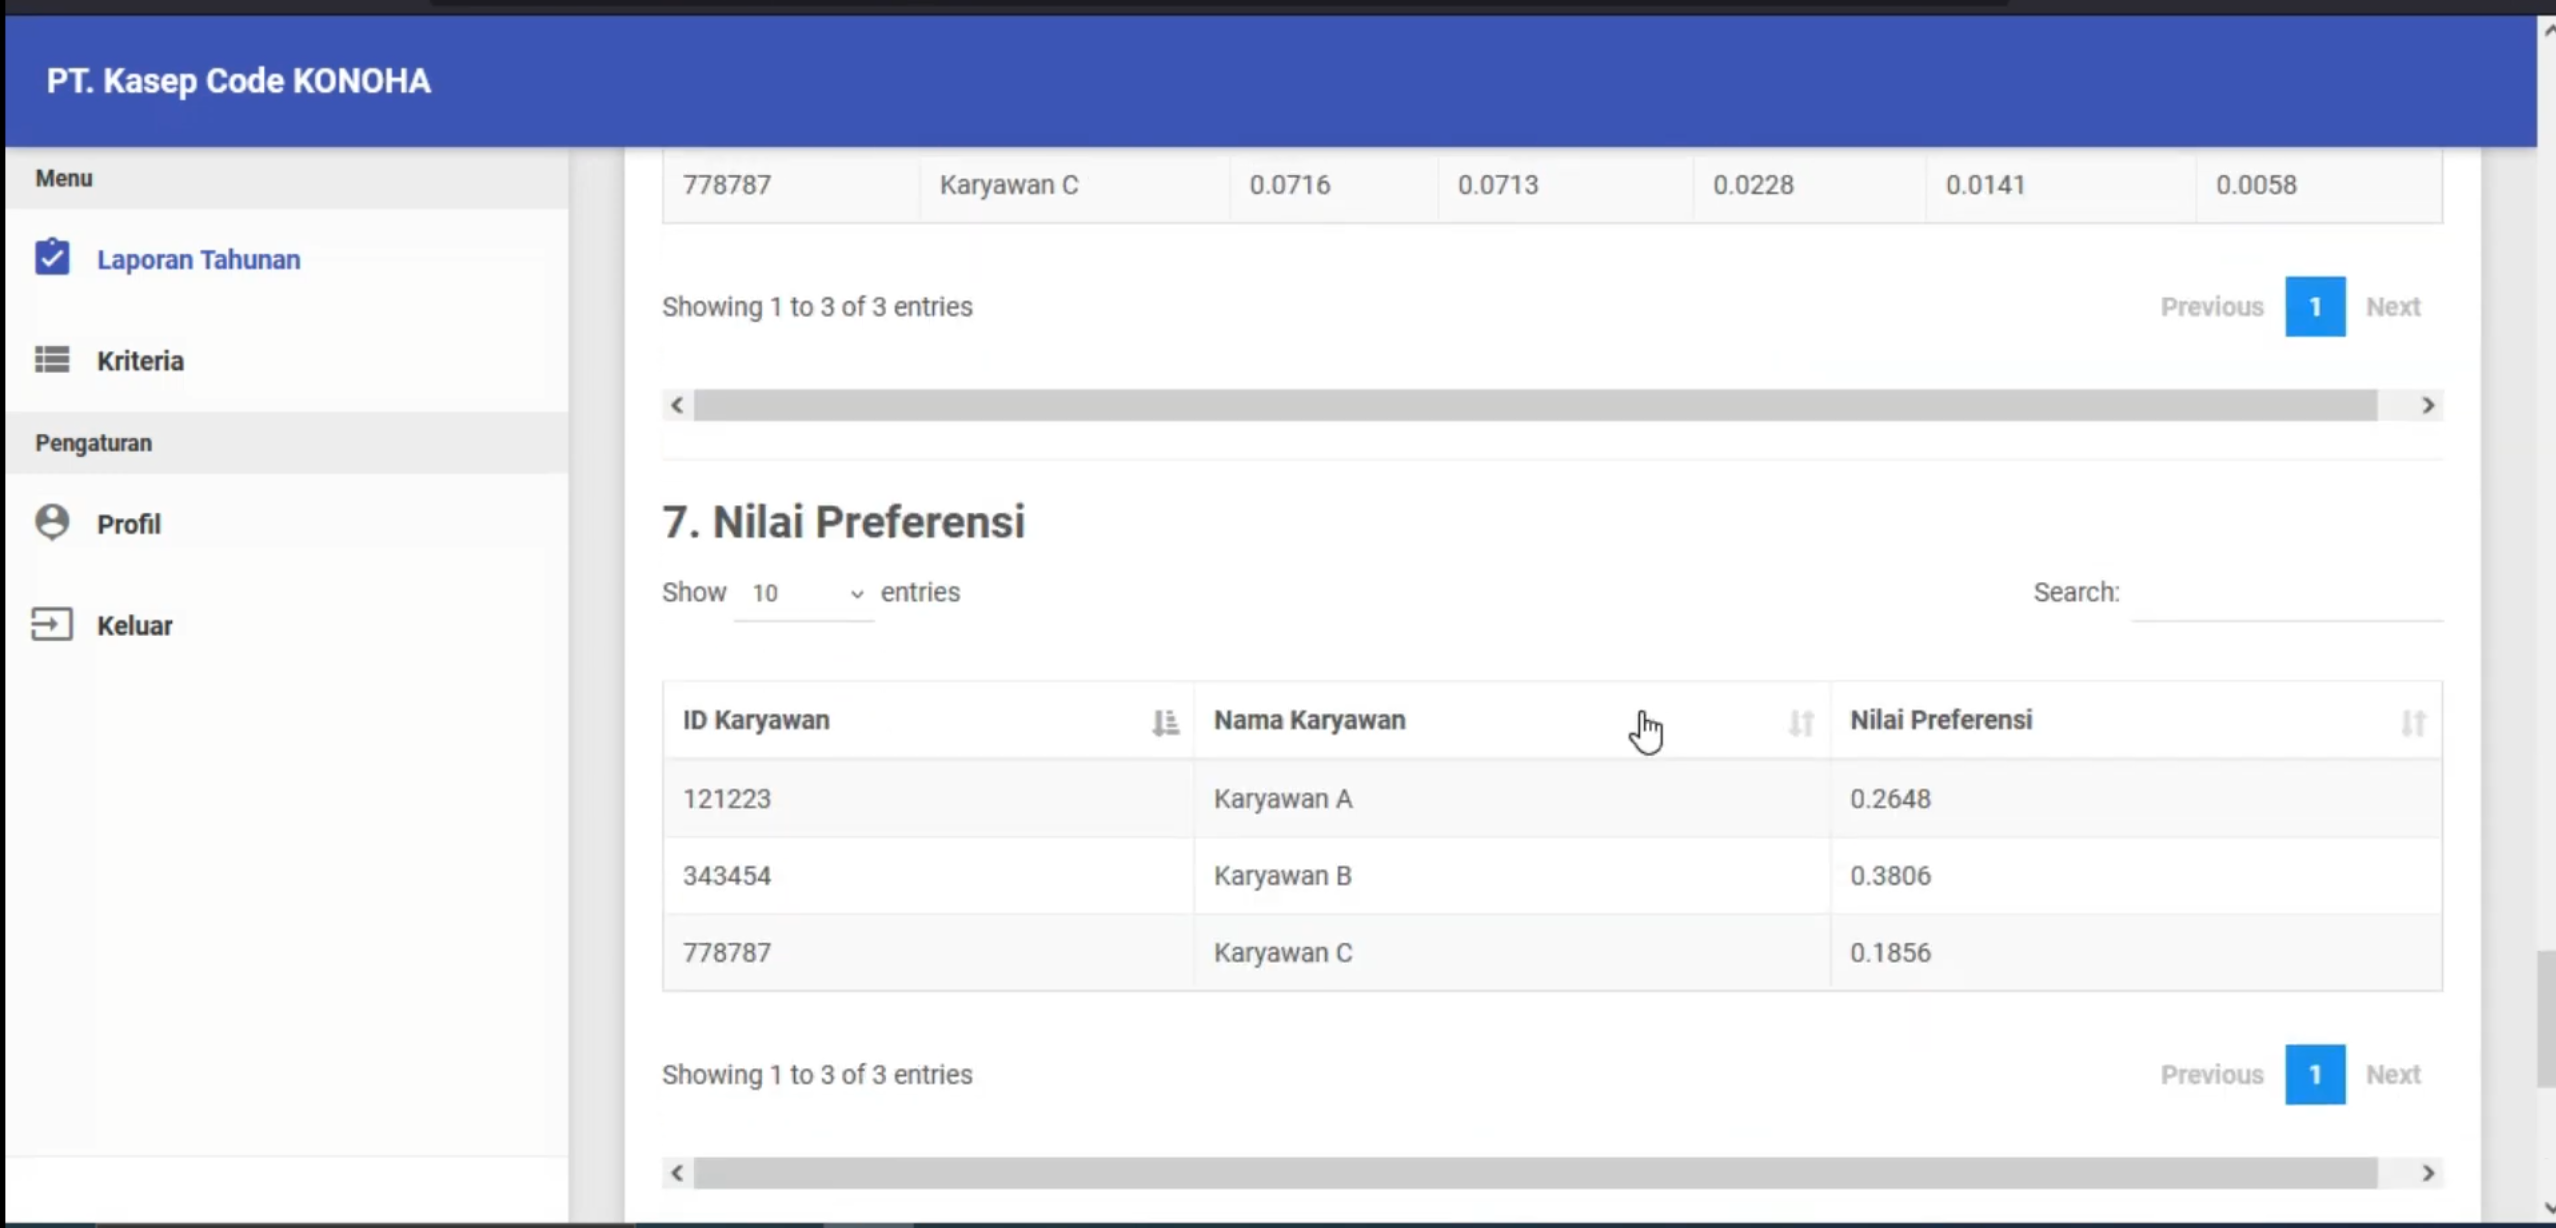This screenshot has width=2556, height=1228.
Task: Click the Profil user avatar icon
Action: click(52, 522)
